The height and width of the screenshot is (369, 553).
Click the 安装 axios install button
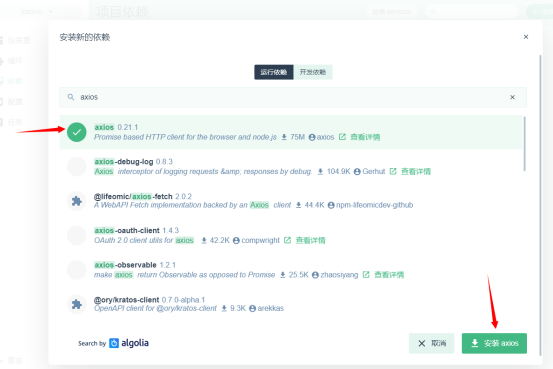(x=494, y=343)
